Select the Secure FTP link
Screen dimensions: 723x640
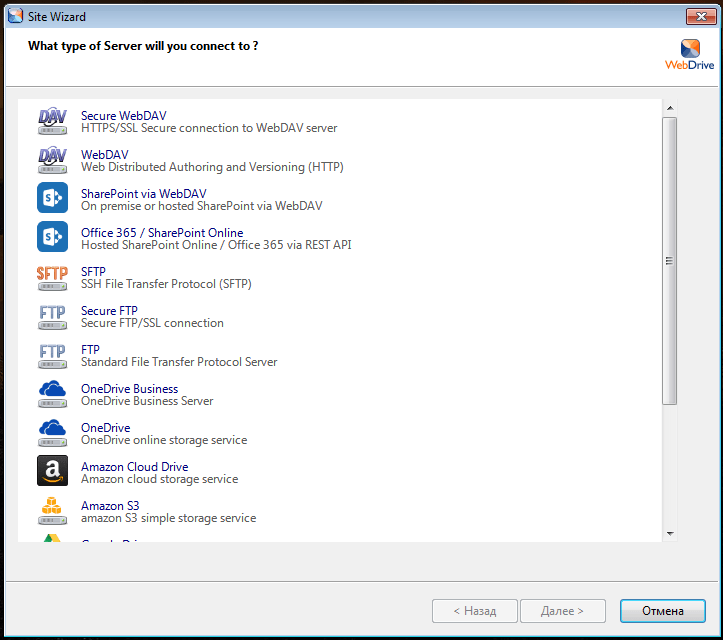pos(109,310)
